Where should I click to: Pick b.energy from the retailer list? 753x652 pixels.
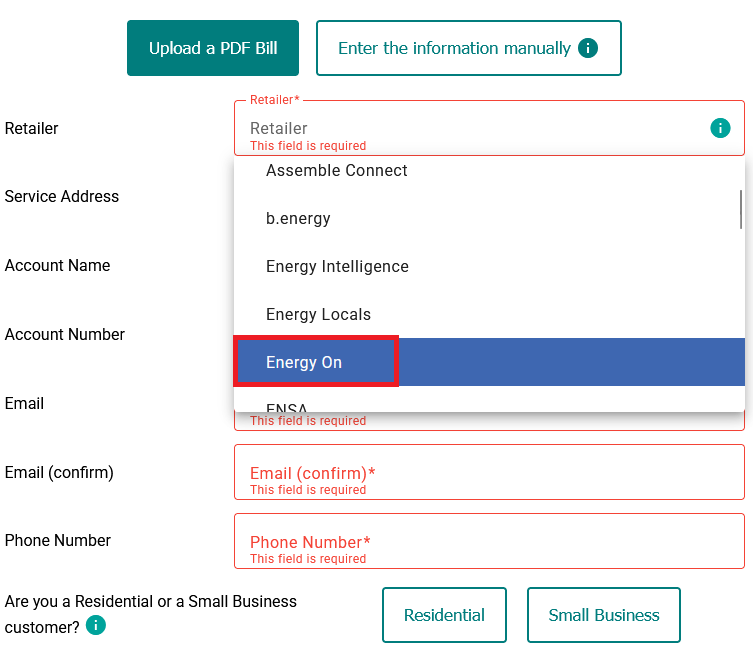click(489, 218)
